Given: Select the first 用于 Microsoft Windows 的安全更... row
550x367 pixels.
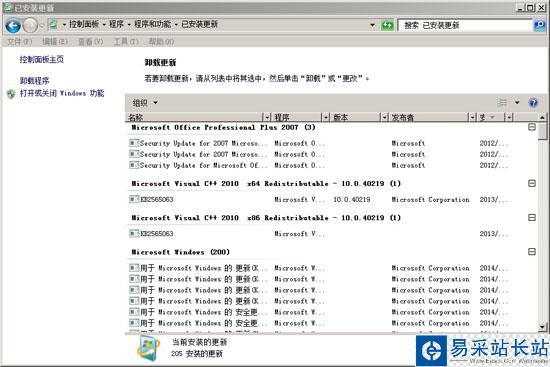Looking at the screenshot, I should tap(319, 312).
